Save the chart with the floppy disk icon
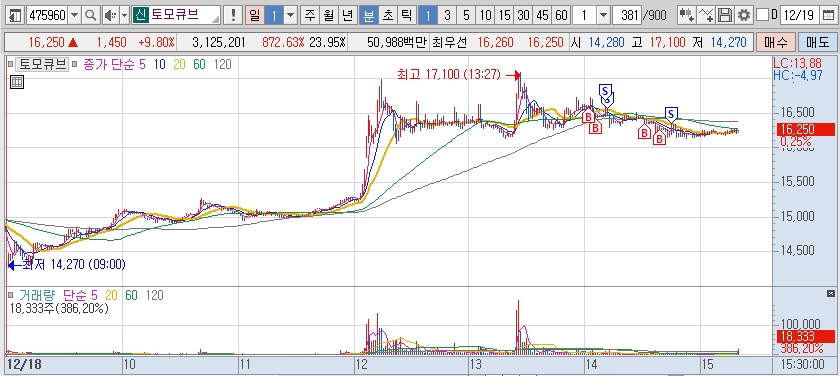The height and width of the screenshot is (376, 840). [725, 16]
